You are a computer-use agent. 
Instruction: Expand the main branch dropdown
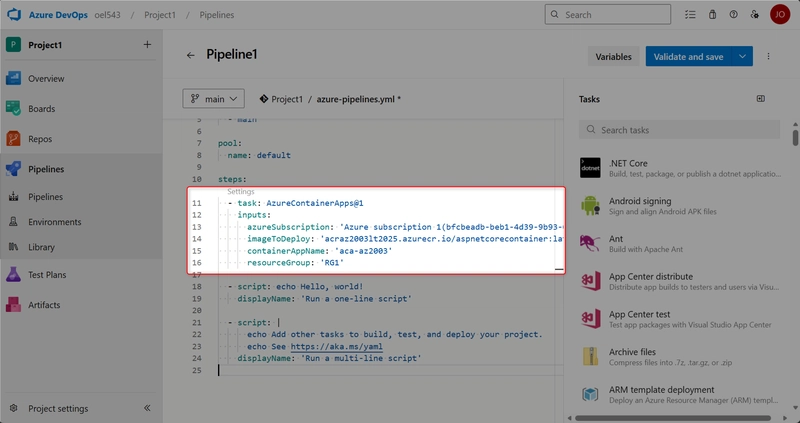point(214,99)
